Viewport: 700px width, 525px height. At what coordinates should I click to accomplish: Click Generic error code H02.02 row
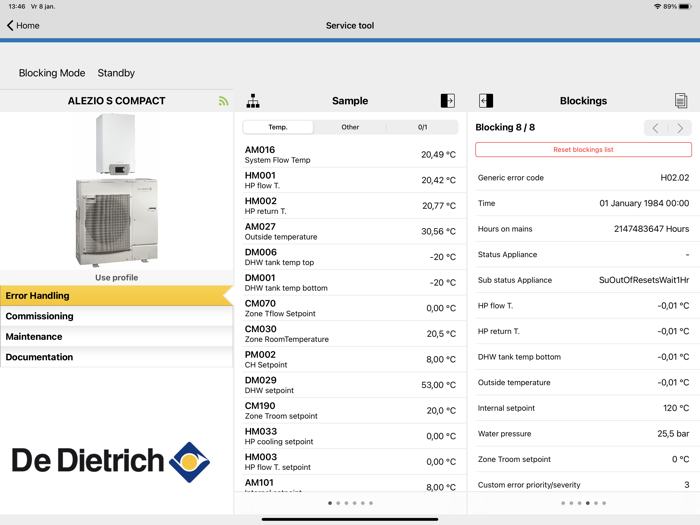pyautogui.click(x=583, y=178)
